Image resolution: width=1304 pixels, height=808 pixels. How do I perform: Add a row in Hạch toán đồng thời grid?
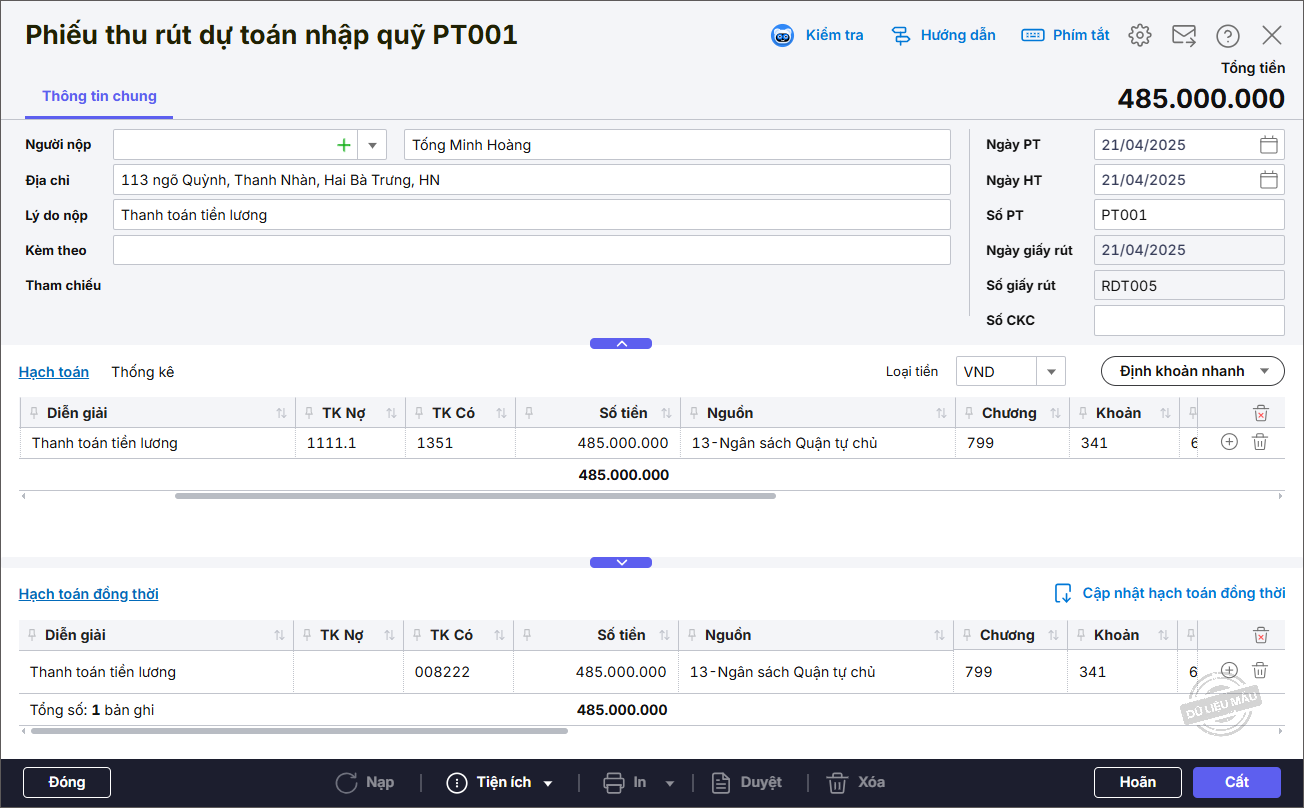pyautogui.click(x=1230, y=671)
